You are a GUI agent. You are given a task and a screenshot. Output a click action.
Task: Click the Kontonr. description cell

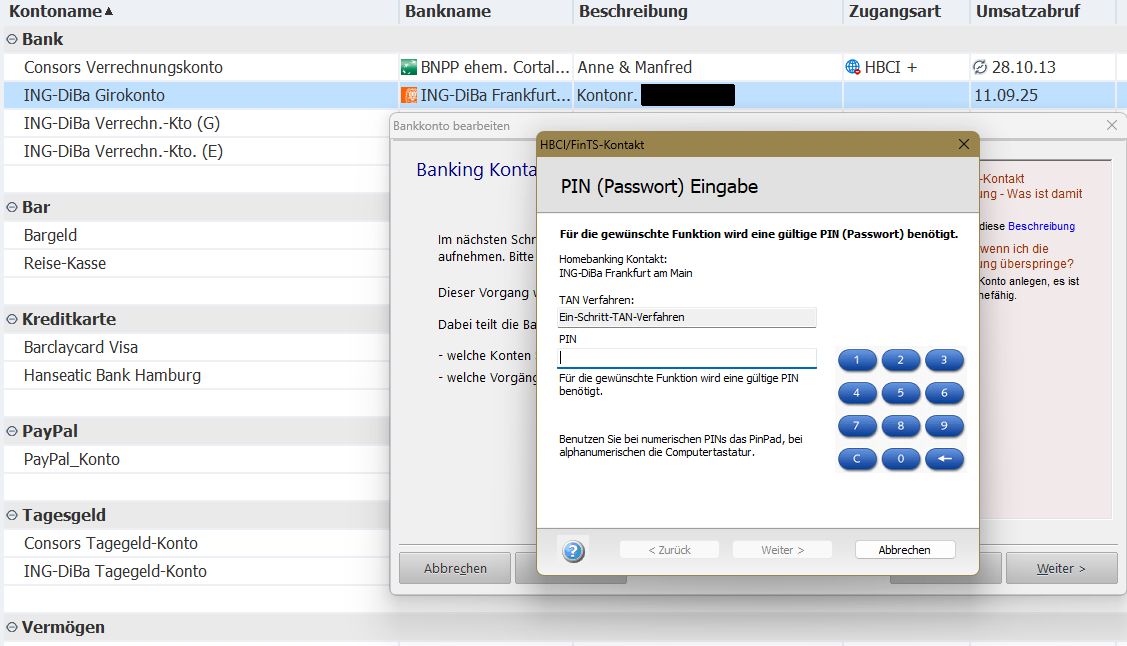tap(708, 95)
